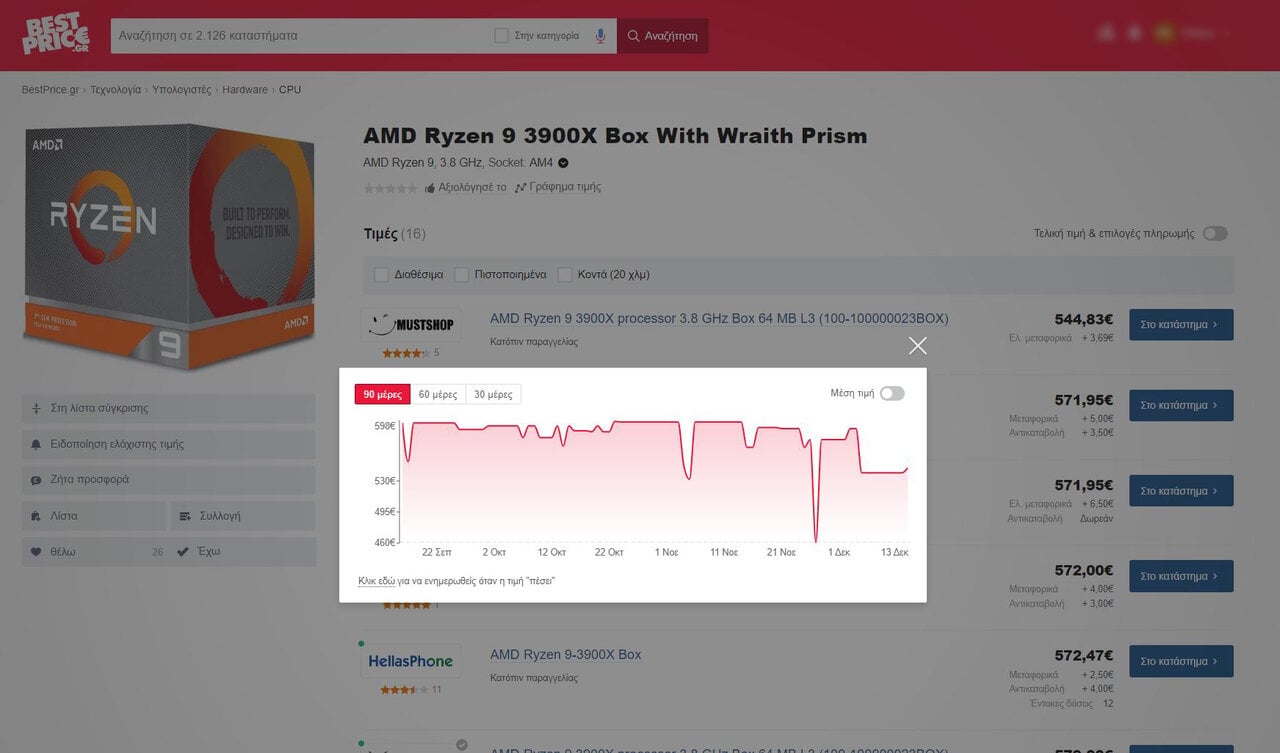Open the Υπολογιστές breadcrumb link

181,90
